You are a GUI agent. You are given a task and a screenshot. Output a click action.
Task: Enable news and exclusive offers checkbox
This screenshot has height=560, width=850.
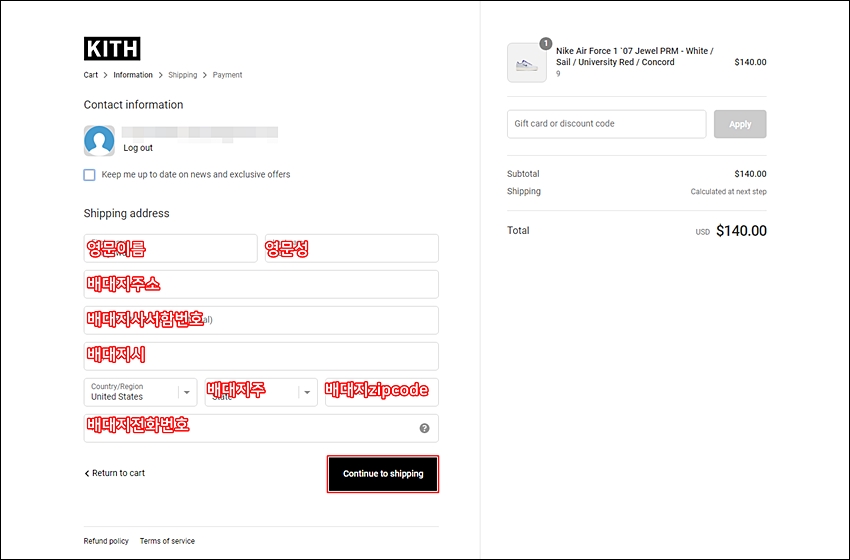tap(89, 175)
